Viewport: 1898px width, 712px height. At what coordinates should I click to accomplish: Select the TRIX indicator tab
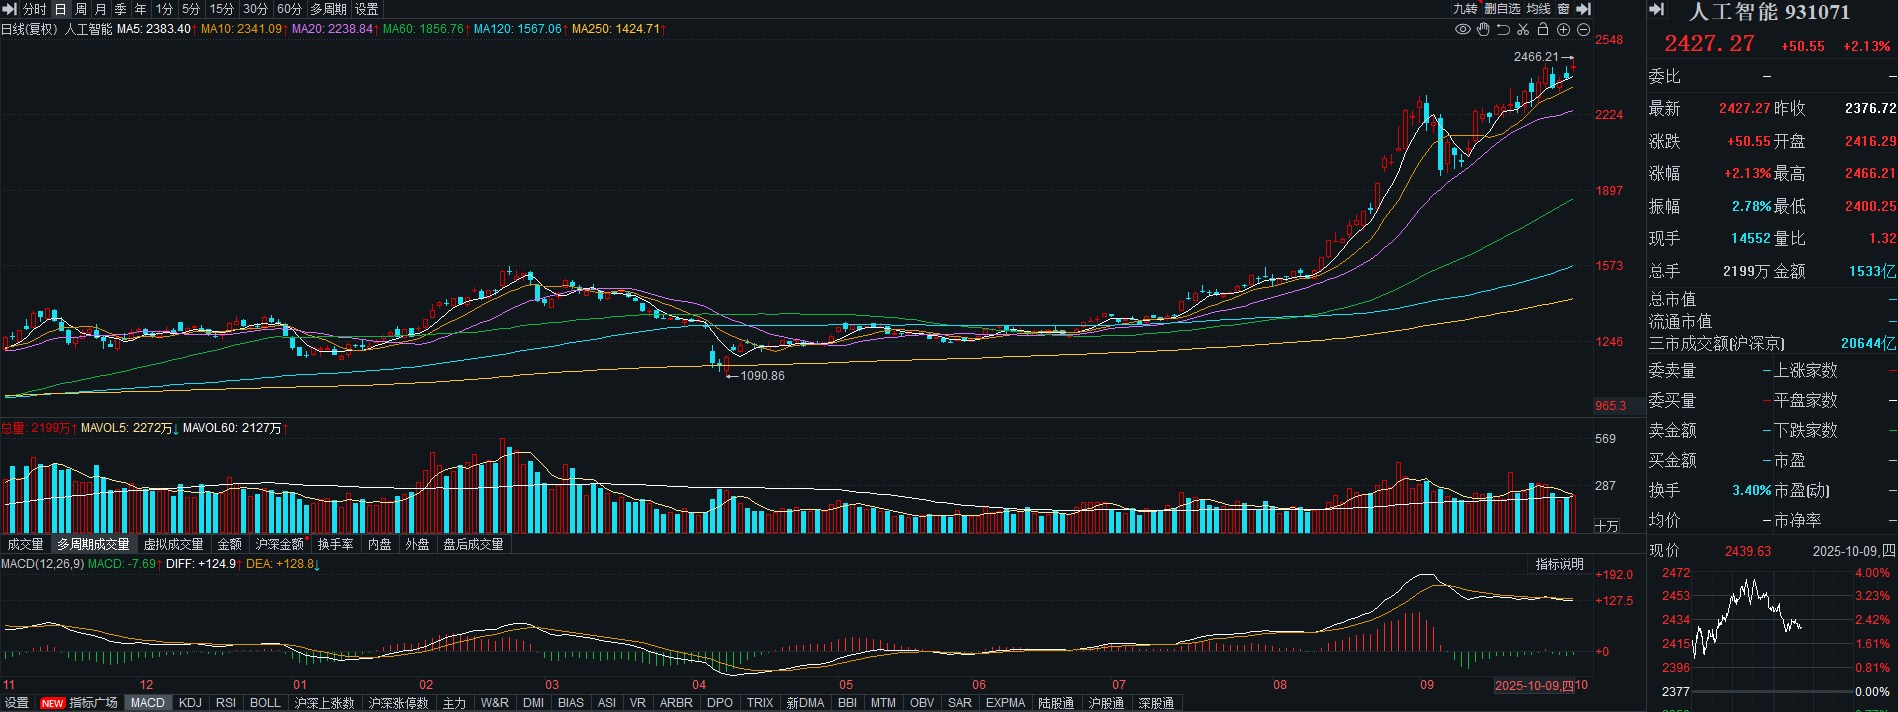point(760,703)
